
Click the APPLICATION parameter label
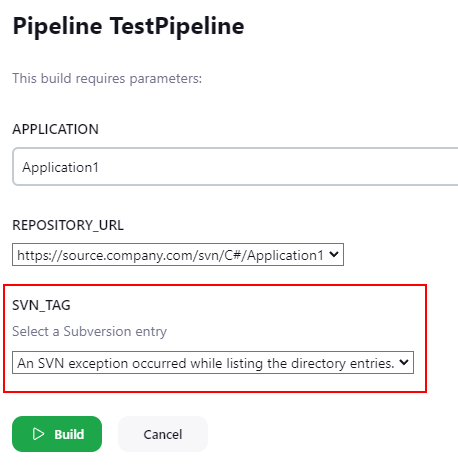pos(55,129)
